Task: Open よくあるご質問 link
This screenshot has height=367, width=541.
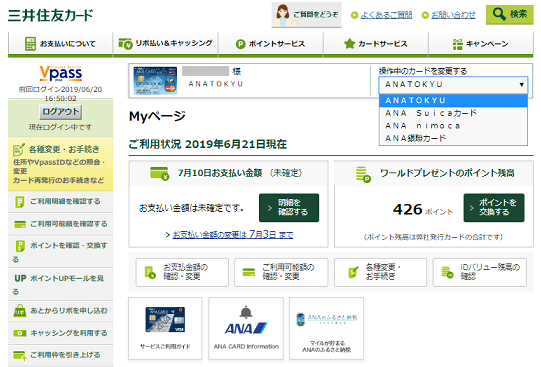Action: pos(386,15)
